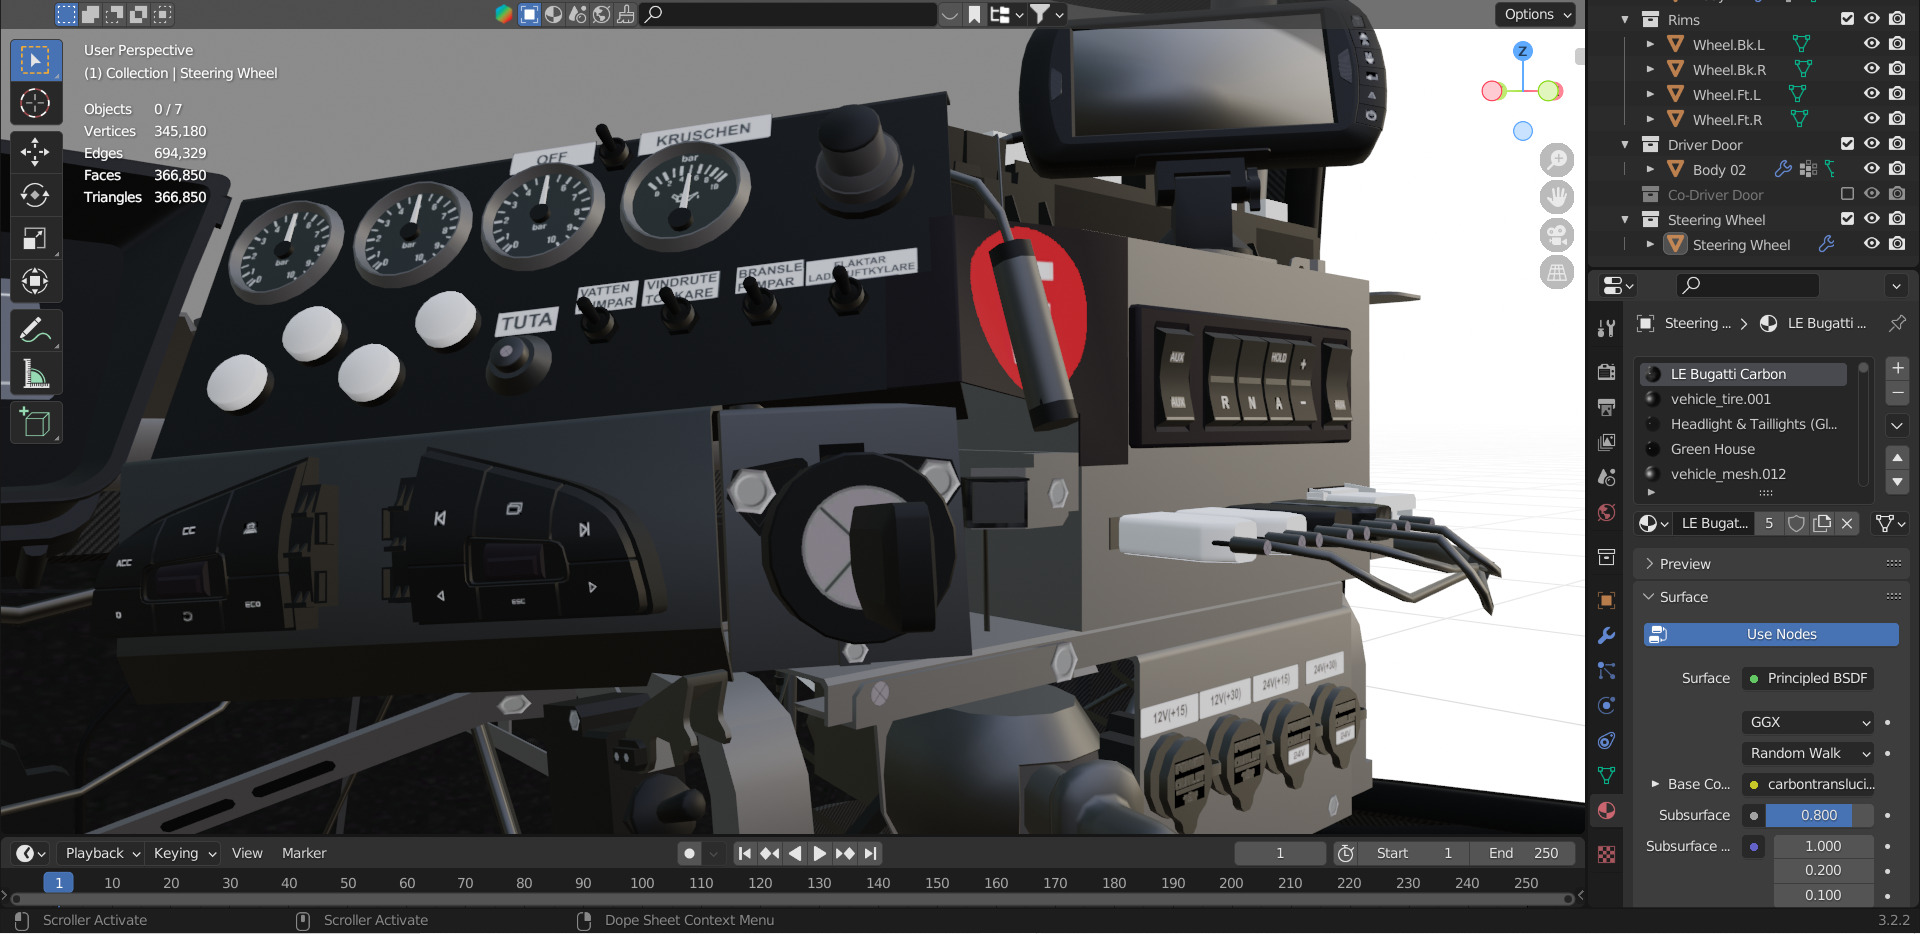
Task: Open the World properties tab
Action: [x=1607, y=512]
